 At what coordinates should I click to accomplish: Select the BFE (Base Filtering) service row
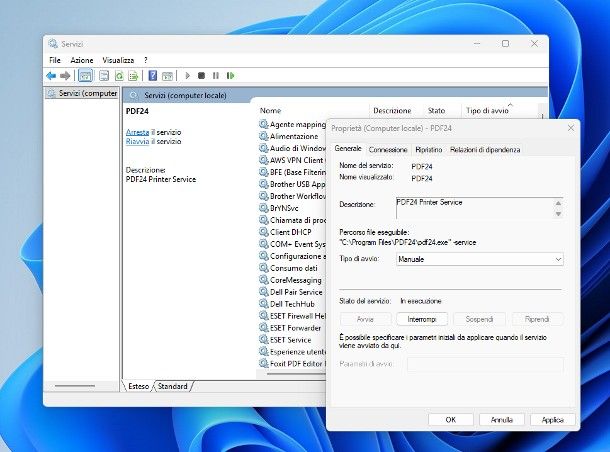[292, 172]
